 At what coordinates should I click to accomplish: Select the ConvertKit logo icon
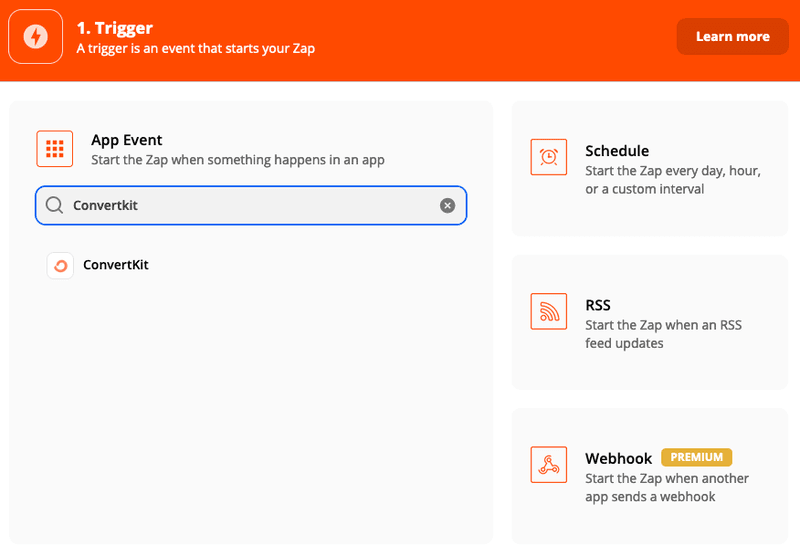click(x=60, y=265)
